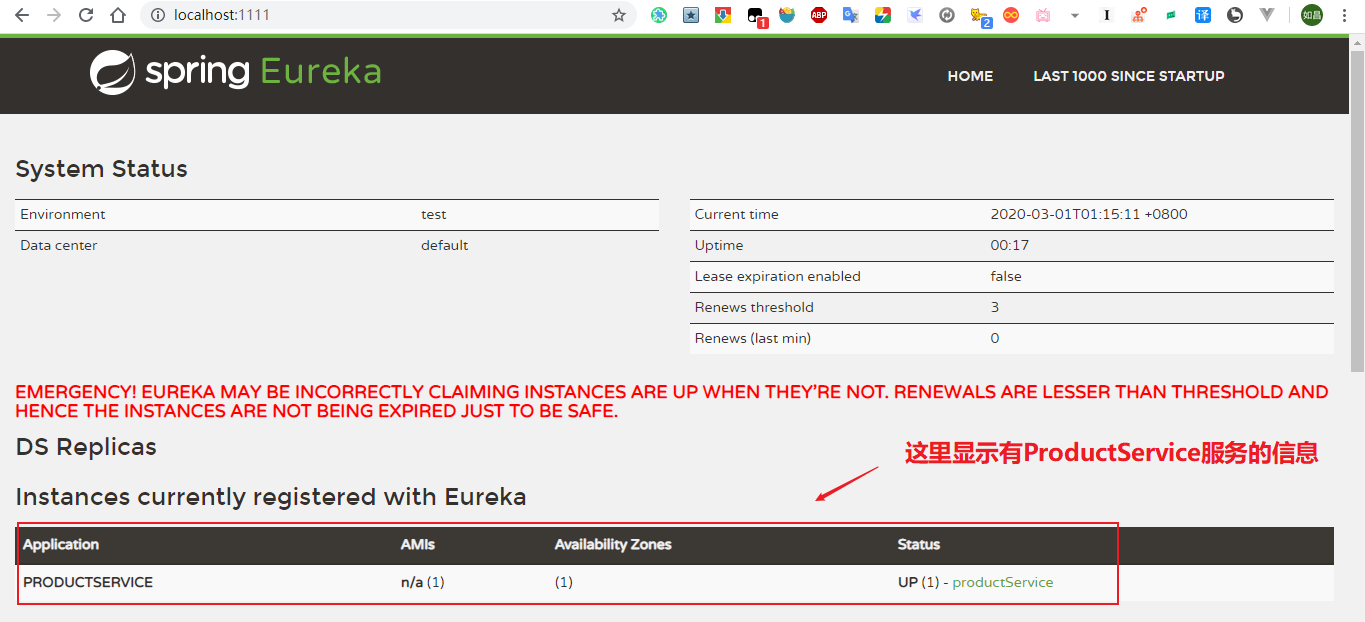Open the 如昌 profile avatar

pyautogui.click(x=1311, y=15)
